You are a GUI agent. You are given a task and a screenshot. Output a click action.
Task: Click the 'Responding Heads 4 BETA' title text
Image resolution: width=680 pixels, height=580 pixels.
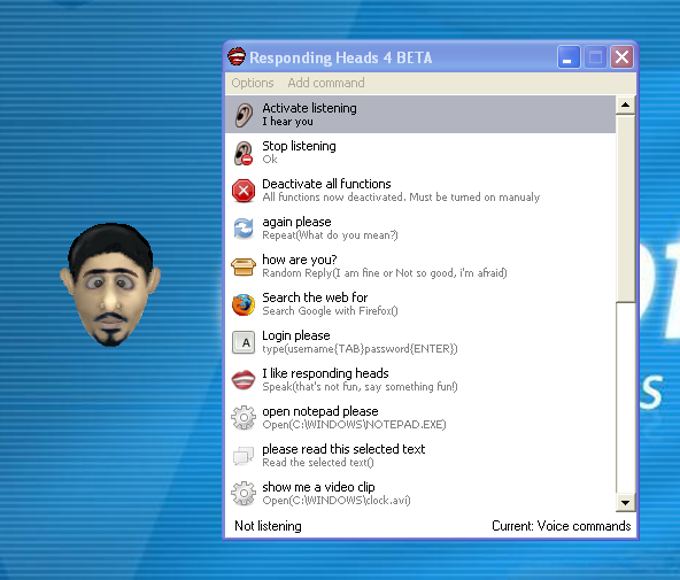click(x=340, y=58)
